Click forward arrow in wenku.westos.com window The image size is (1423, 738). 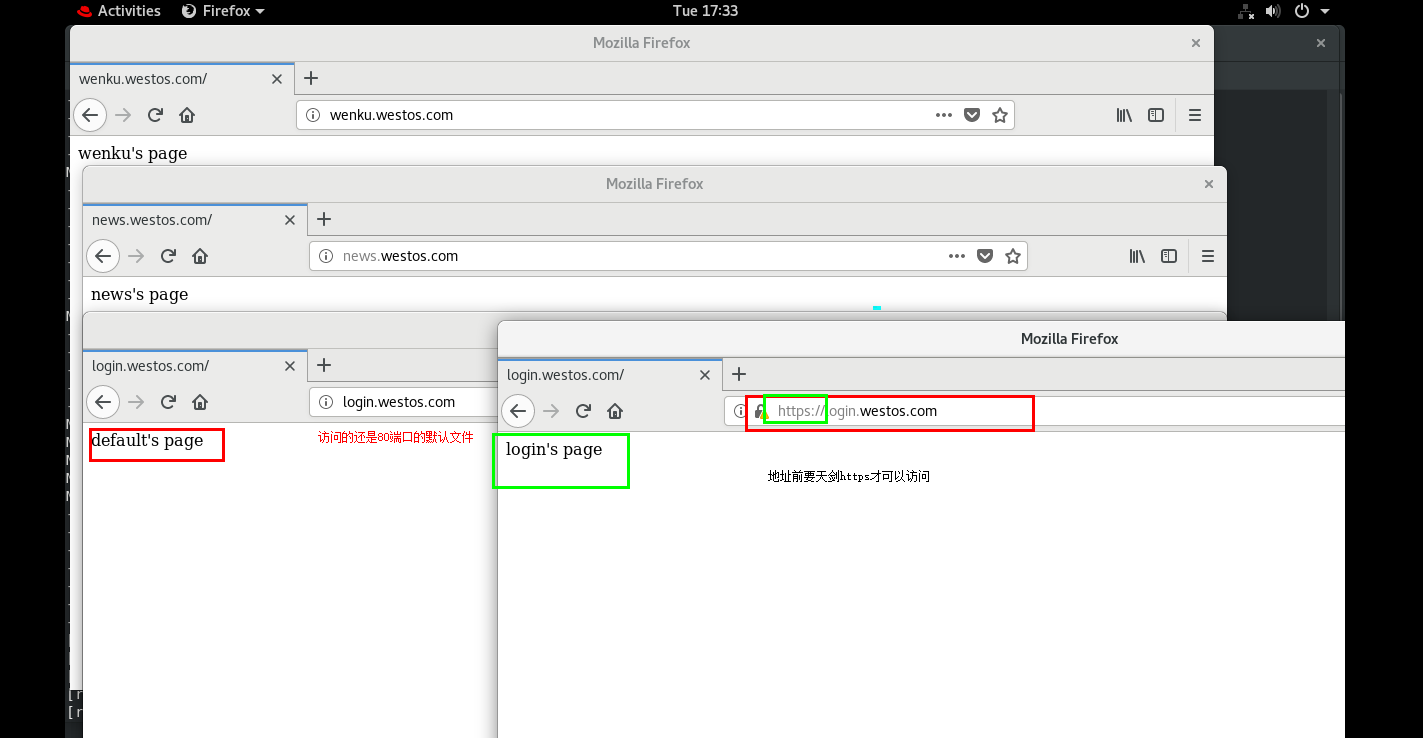click(123, 115)
